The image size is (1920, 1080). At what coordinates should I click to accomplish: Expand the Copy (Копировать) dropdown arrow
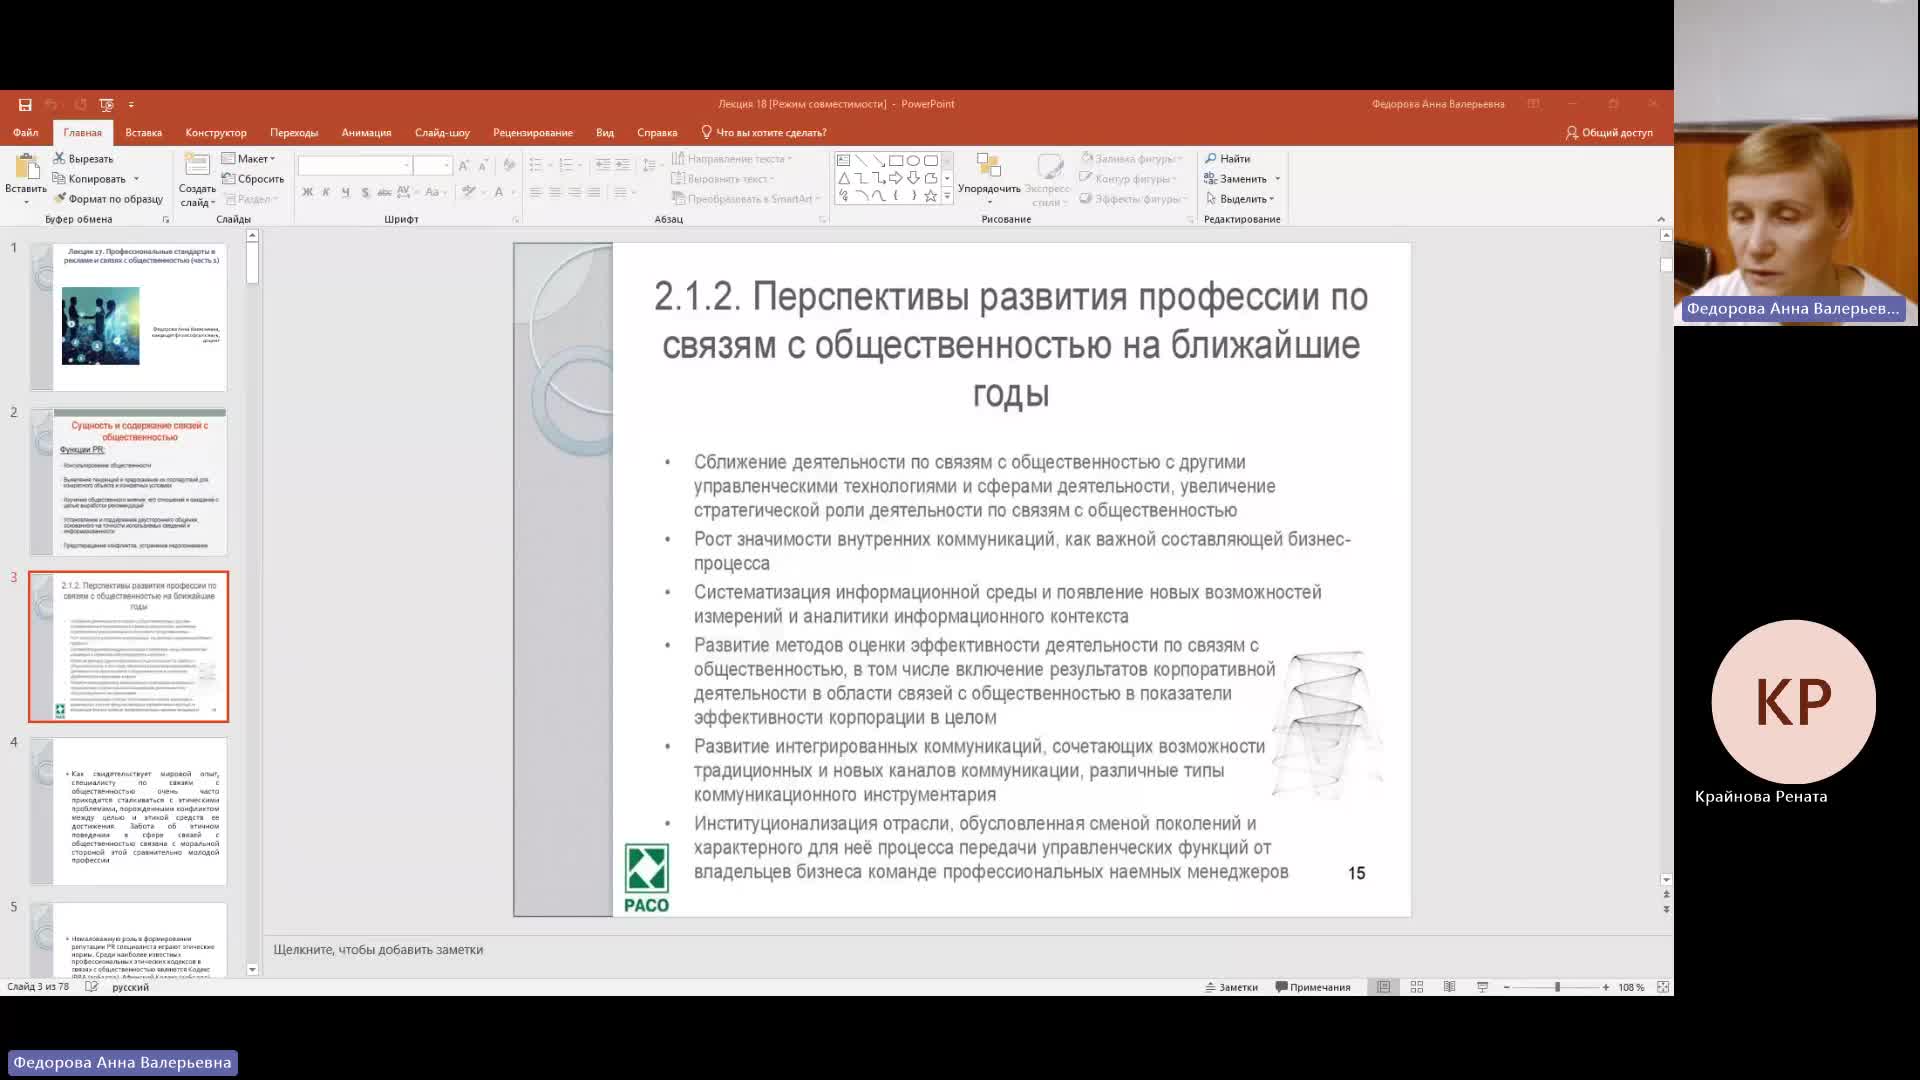click(136, 179)
